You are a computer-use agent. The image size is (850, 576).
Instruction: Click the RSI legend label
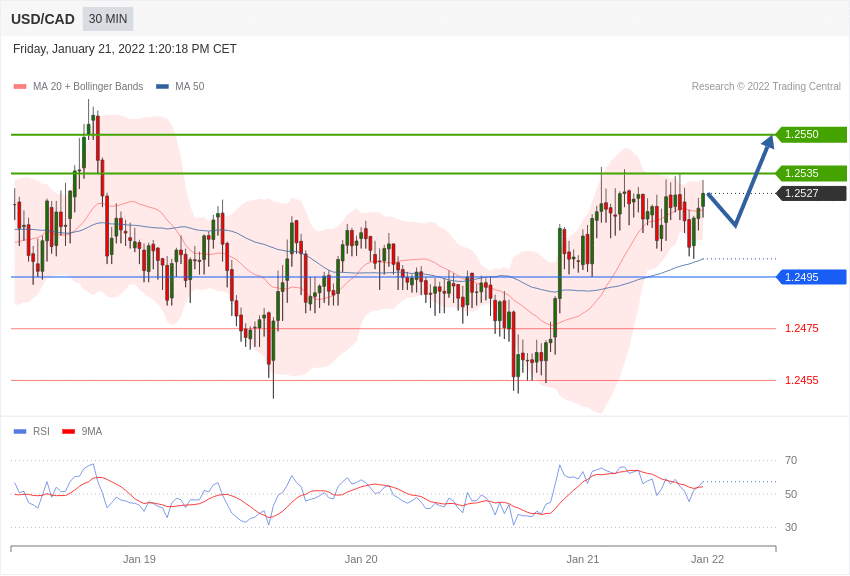(x=41, y=431)
